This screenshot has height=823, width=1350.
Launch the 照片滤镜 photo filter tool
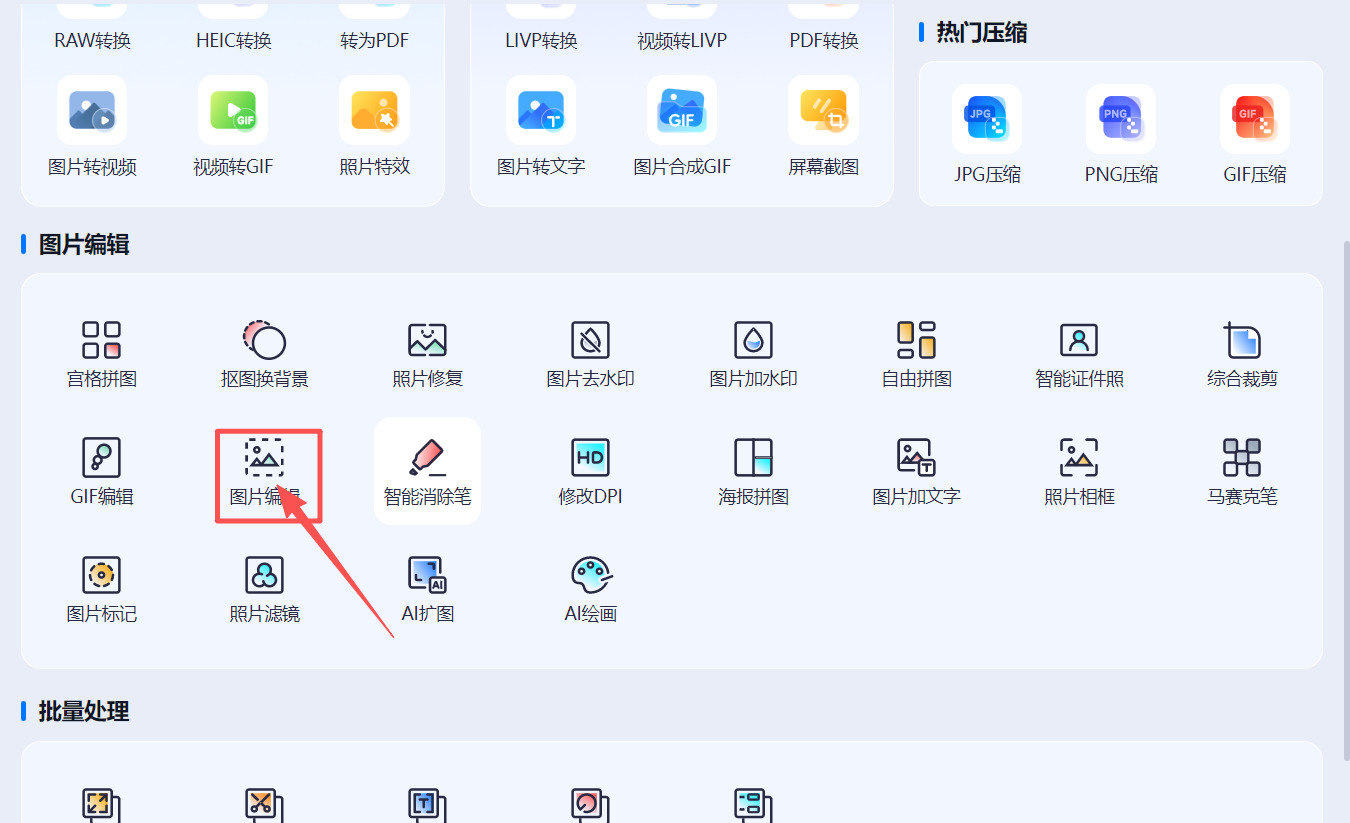click(x=265, y=589)
